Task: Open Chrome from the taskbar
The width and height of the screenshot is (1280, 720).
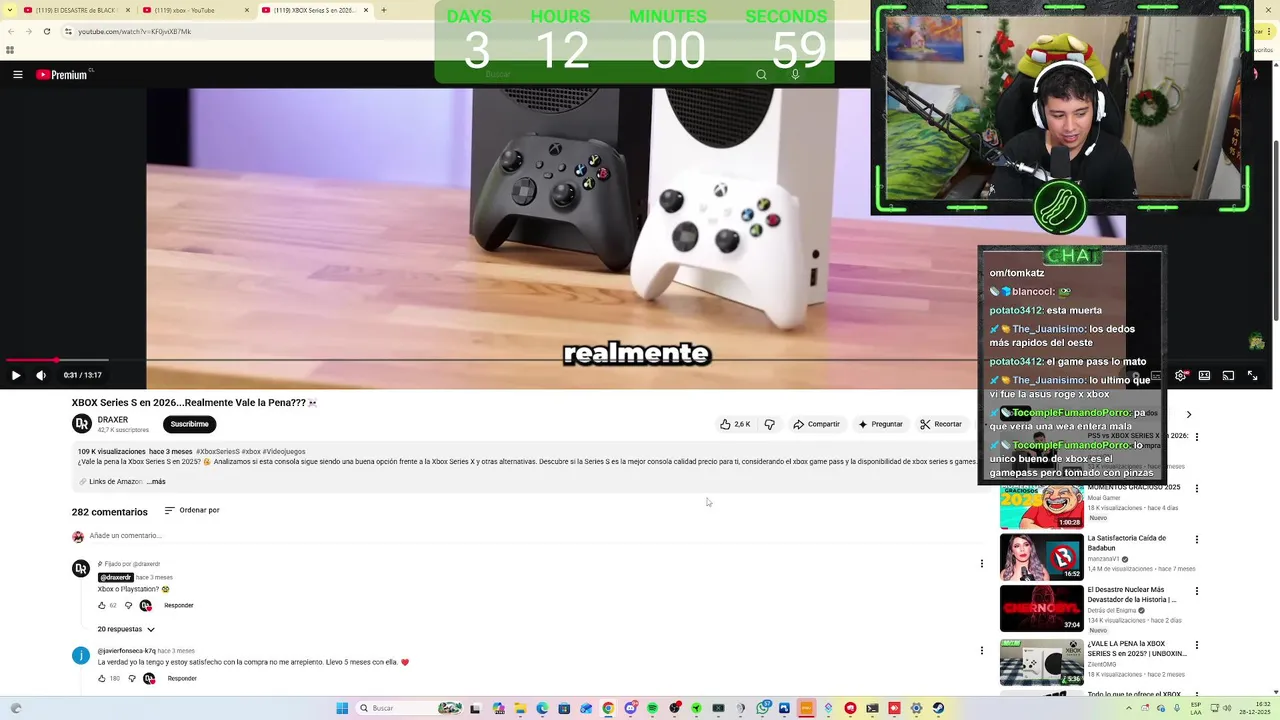Action: point(608,708)
